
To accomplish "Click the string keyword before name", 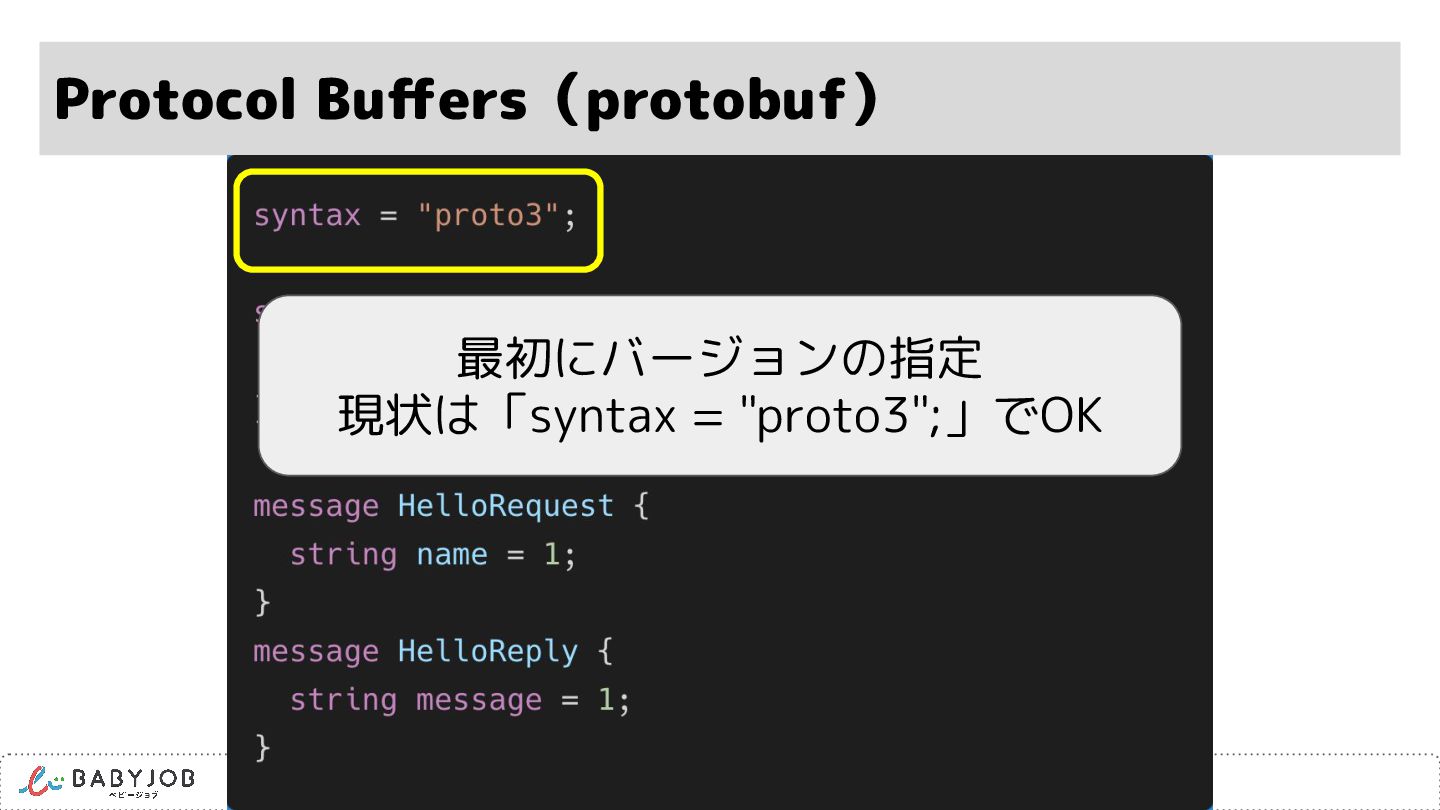I will click(x=343, y=554).
